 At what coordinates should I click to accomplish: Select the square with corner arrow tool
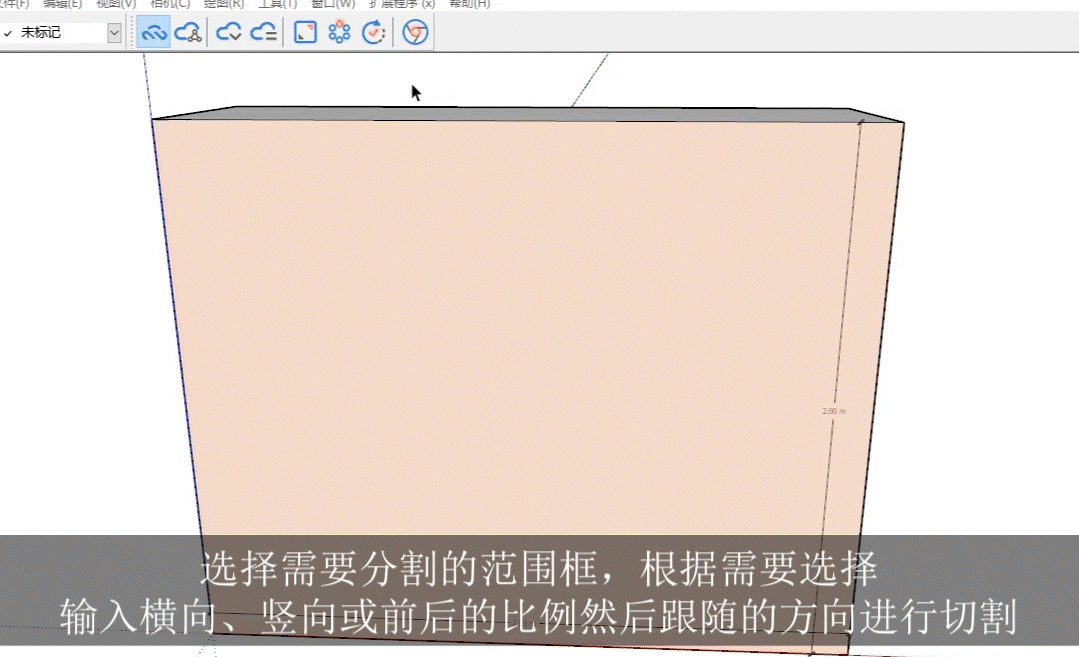(305, 33)
